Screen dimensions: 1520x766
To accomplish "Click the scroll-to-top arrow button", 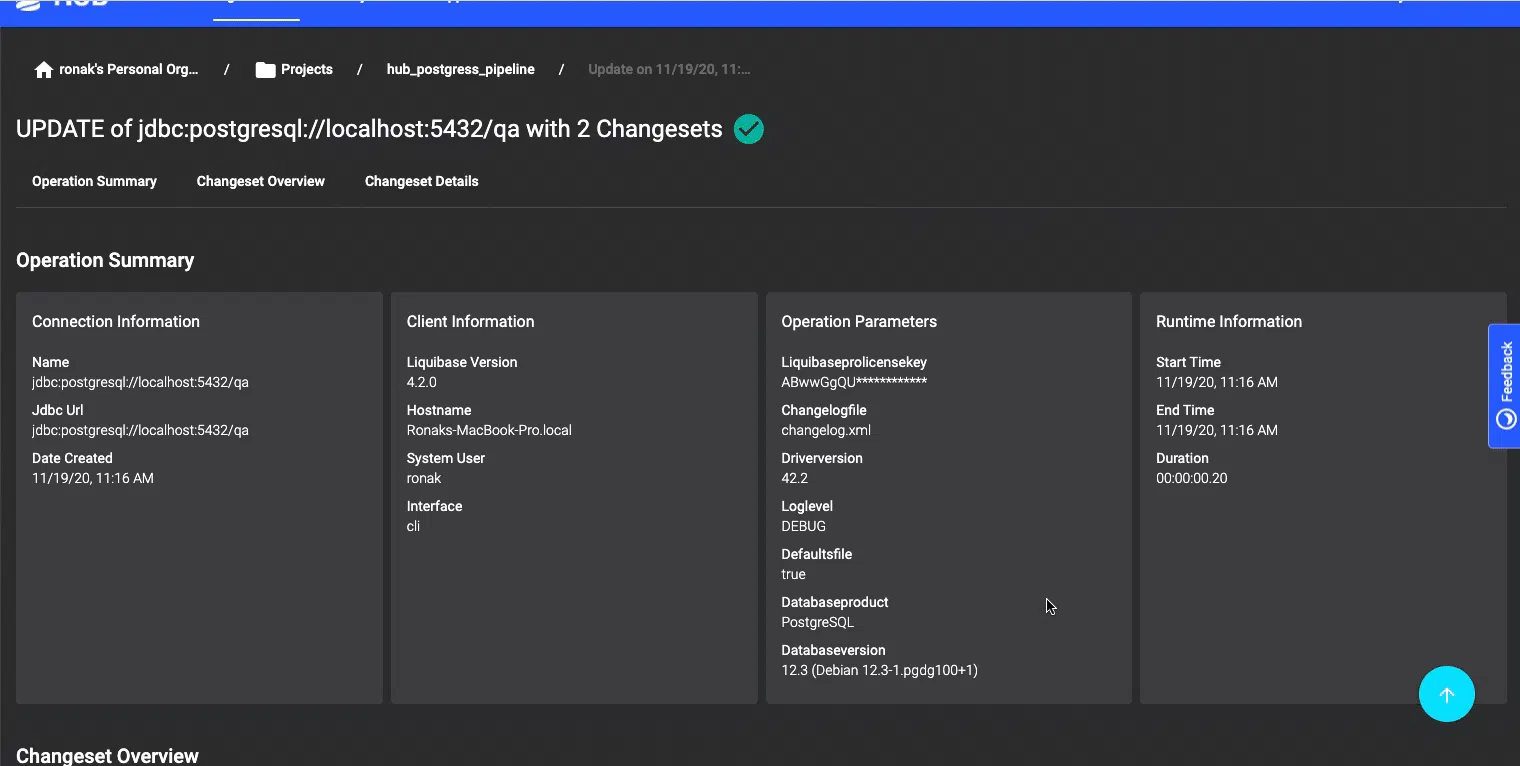I will (x=1447, y=694).
